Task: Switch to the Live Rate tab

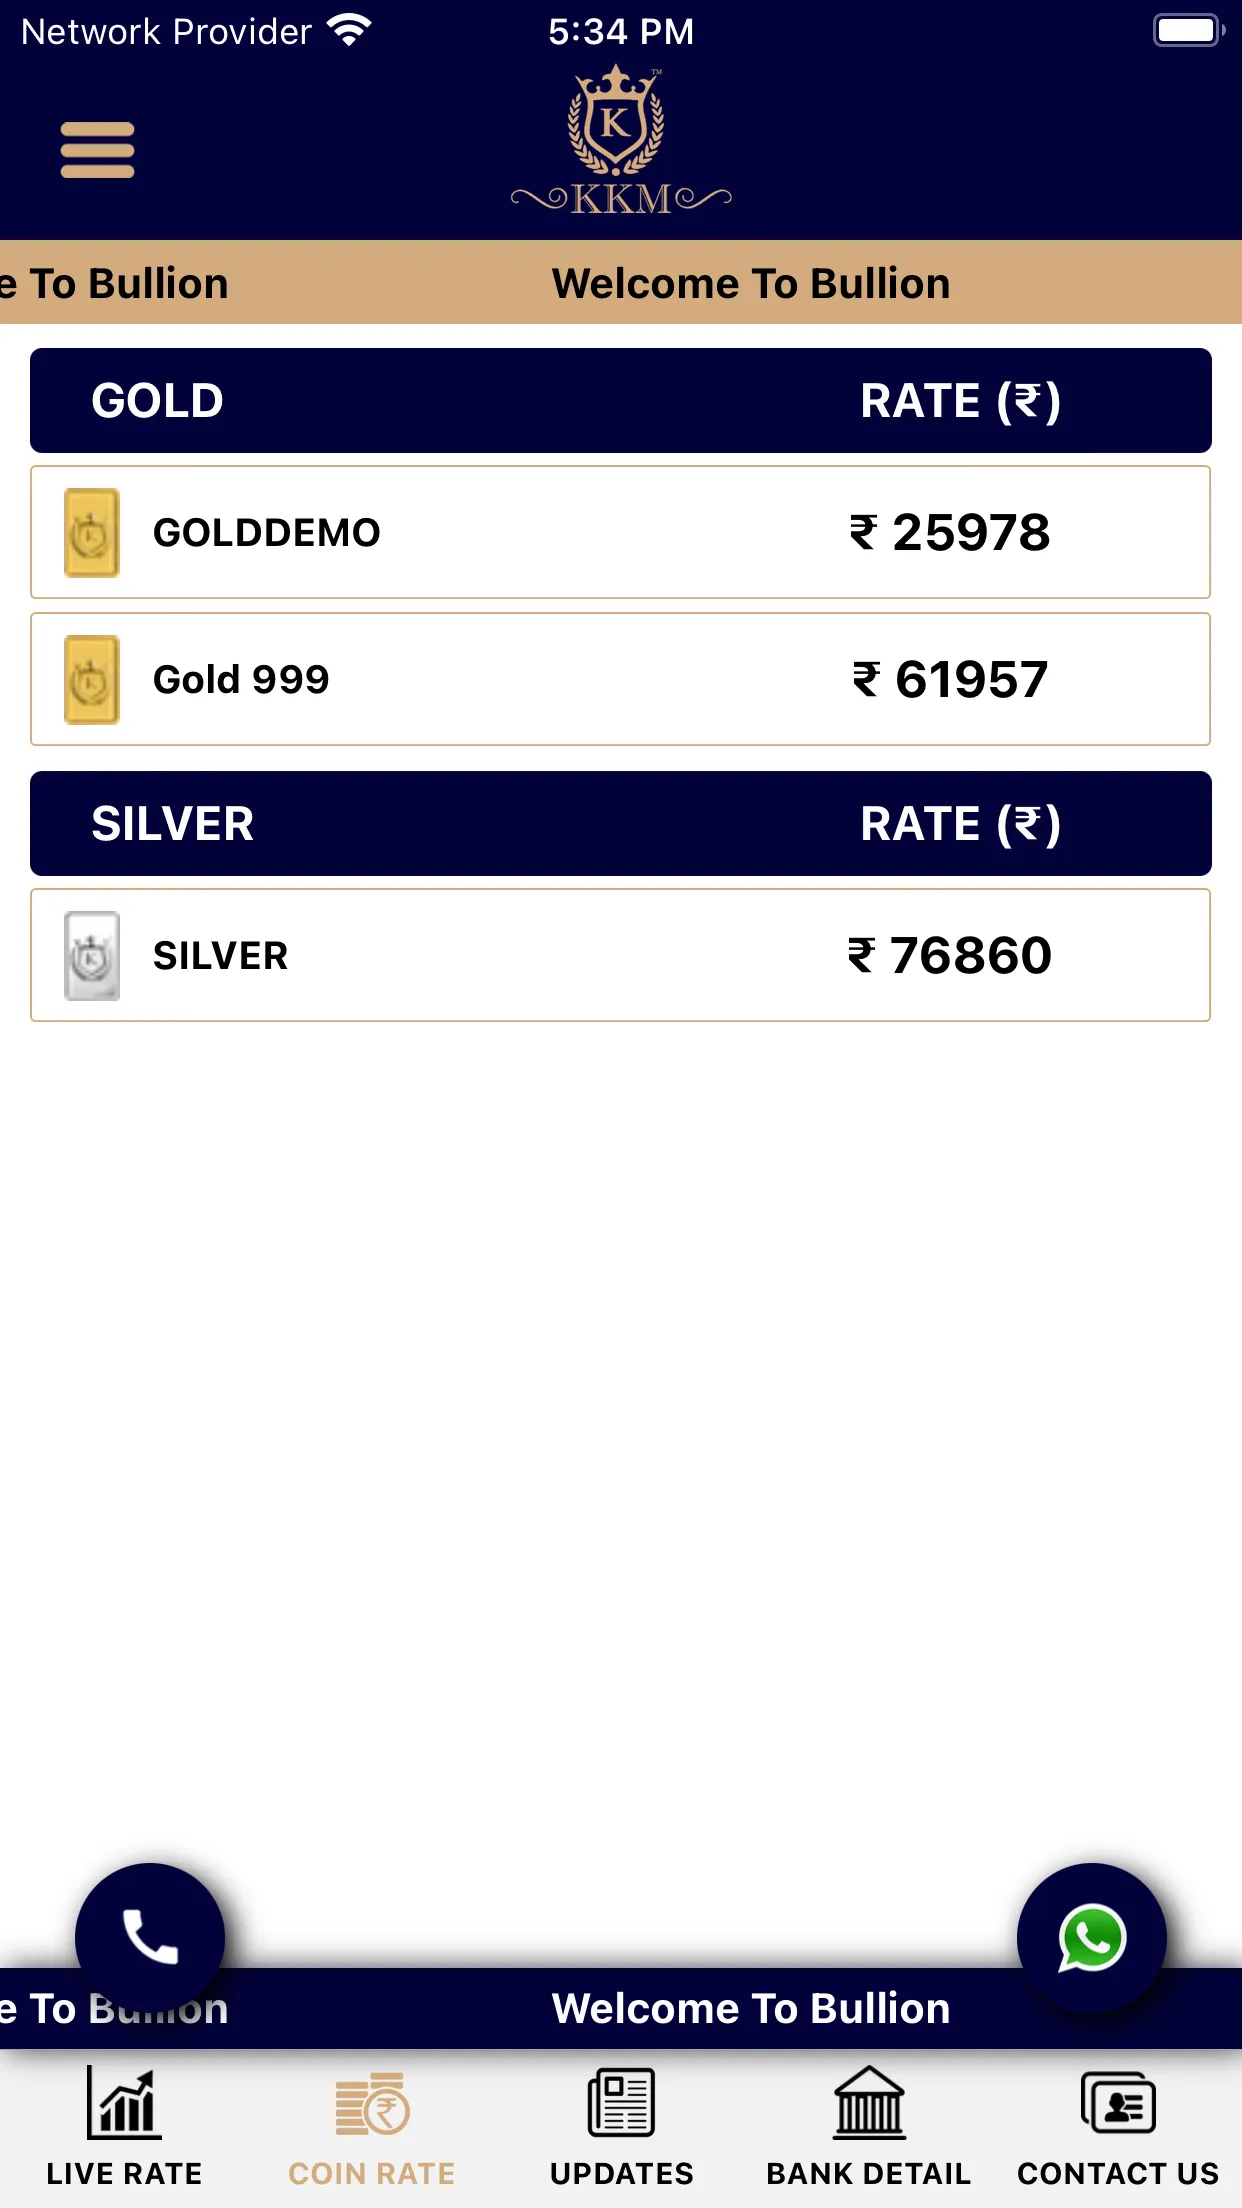Action: (124, 2128)
